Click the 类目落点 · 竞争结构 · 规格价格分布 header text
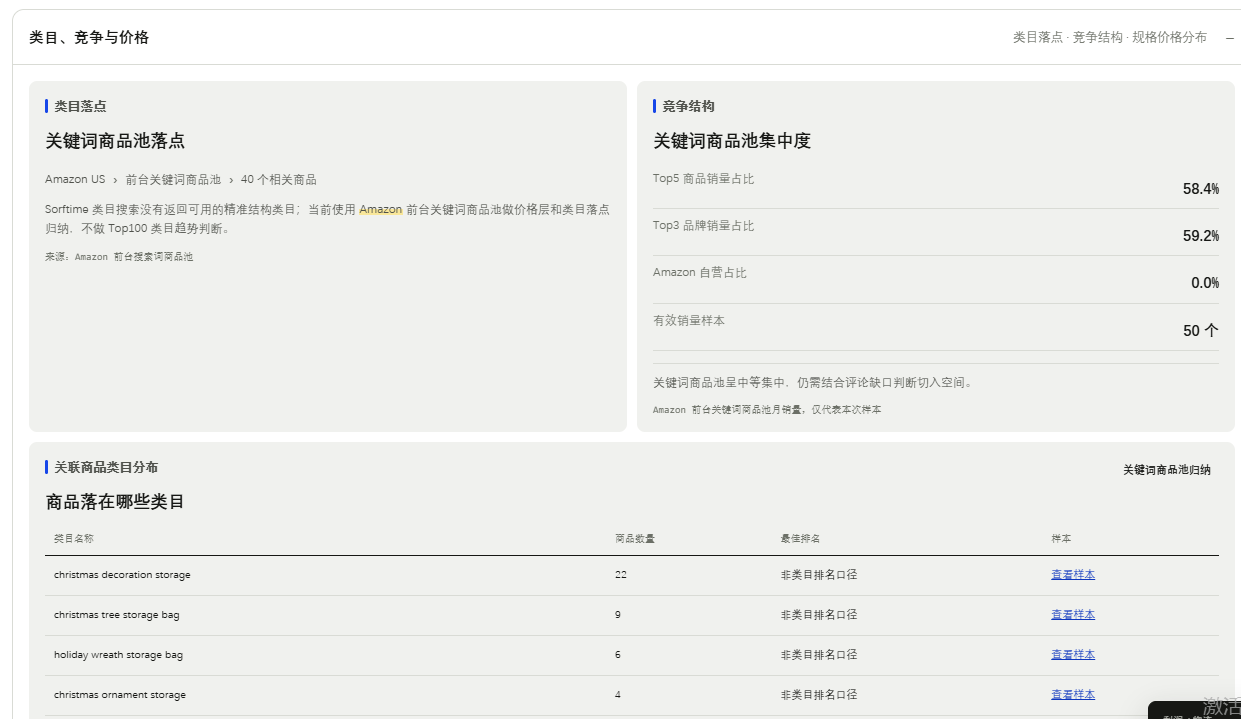This screenshot has height=719, width=1241. 1110,37
